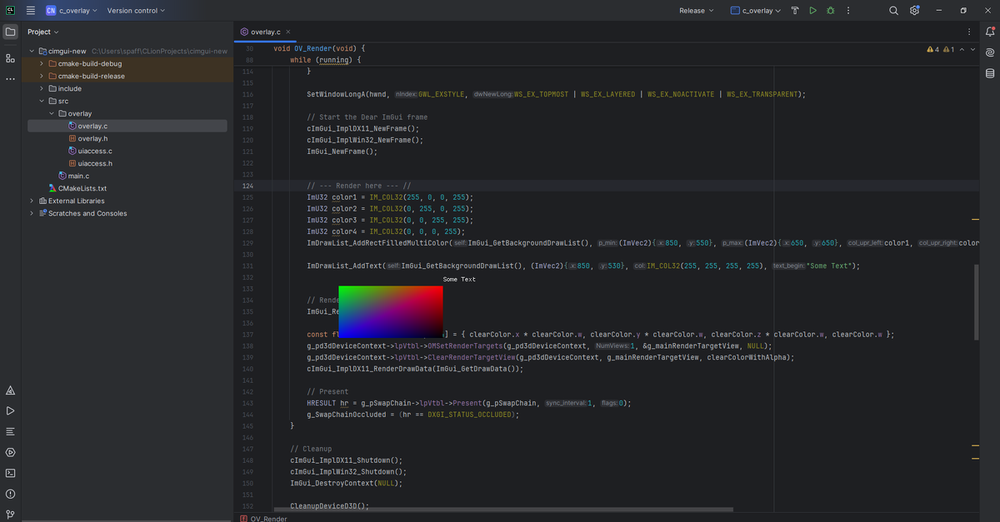Image resolution: width=1000 pixels, height=522 pixels.
Task: Show the Notifications panel
Action: [990, 32]
